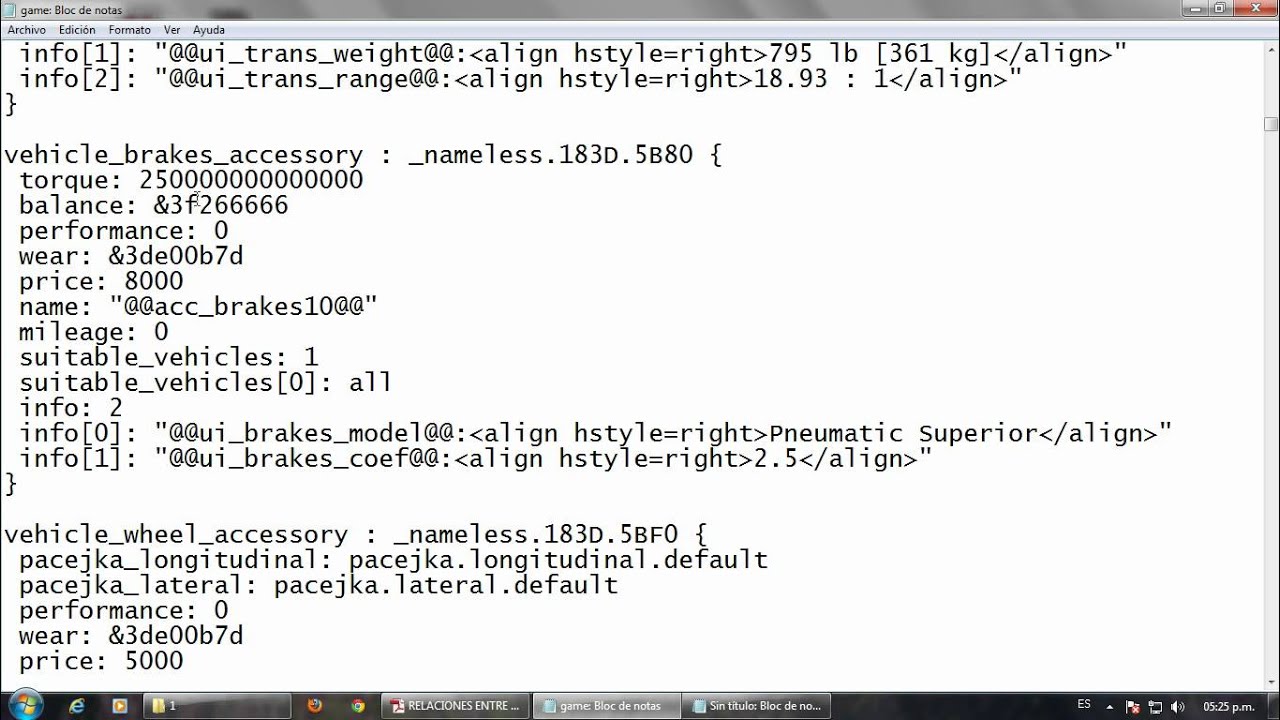The image size is (1280, 720).
Task: Click the brakes coefficient value 2.5
Action: coord(776,458)
